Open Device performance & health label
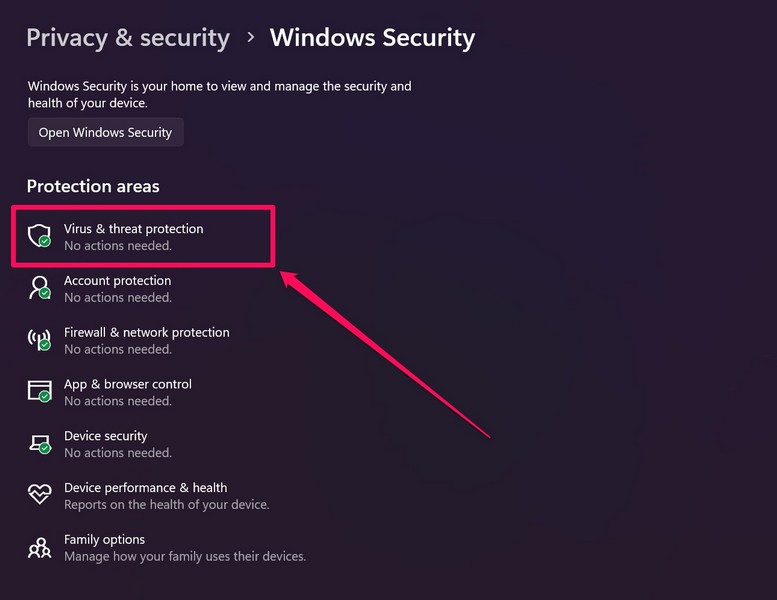 (145, 488)
